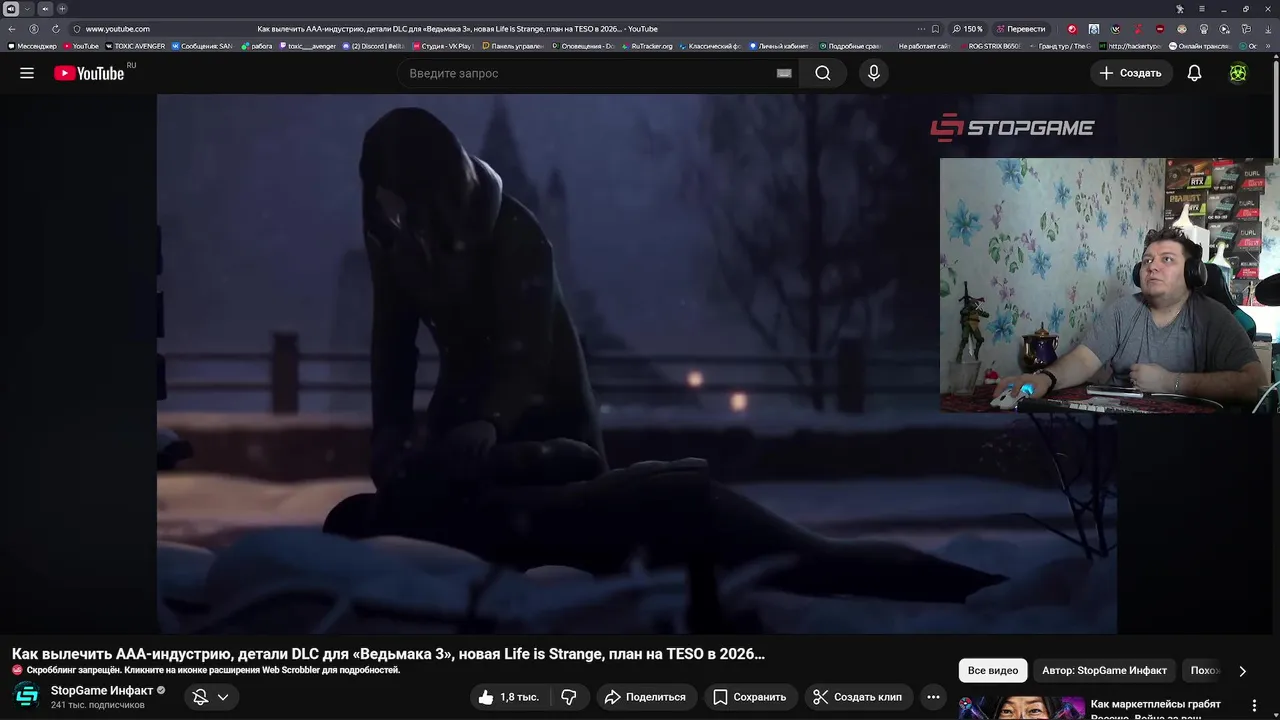Viewport: 1280px width, 720px height.
Task: Start voice search with the microphone icon
Action: point(874,73)
